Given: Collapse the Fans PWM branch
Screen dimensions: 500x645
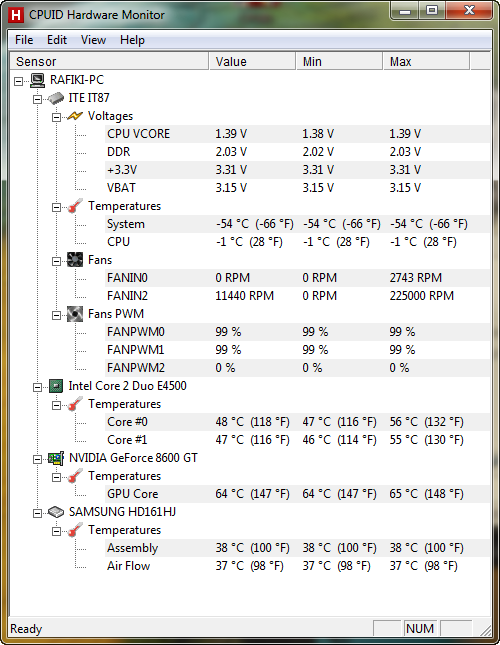Looking at the screenshot, I should [56, 316].
